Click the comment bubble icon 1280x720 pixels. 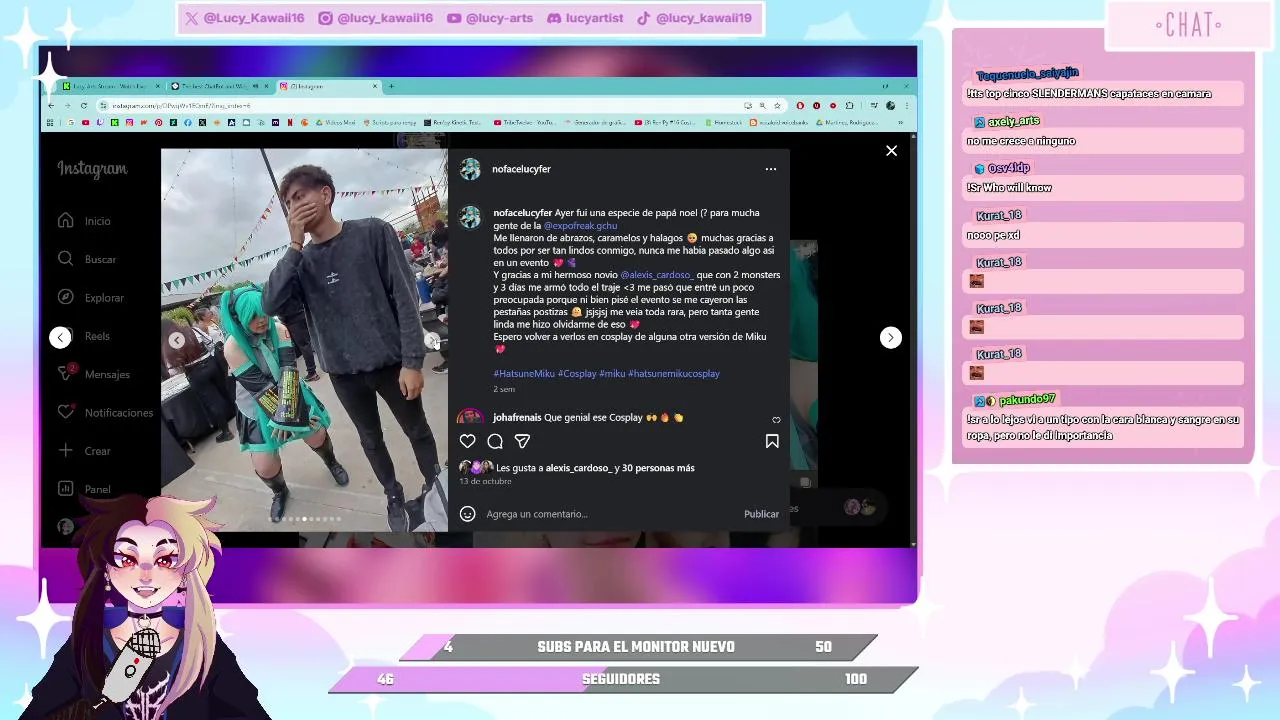(x=495, y=441)
